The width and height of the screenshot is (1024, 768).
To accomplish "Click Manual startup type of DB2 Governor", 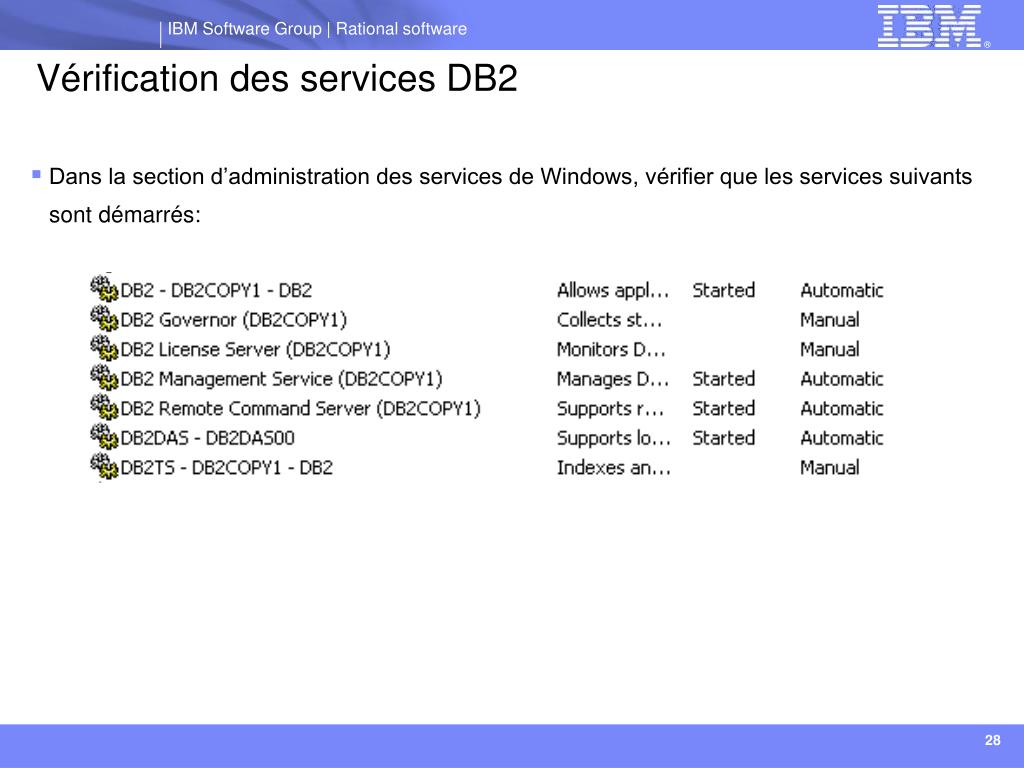I will point(830,320).
